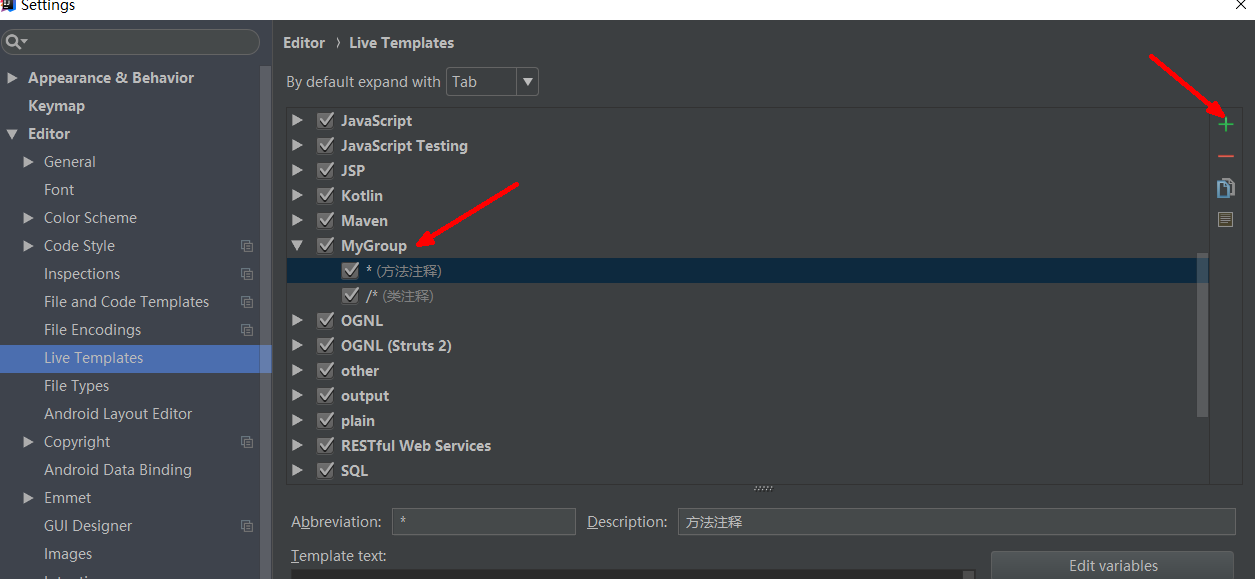This screenshot has height=579, width=1255.
Task: Open the 'By default expand with' Tab dropdown
Action: click(492, 82)
